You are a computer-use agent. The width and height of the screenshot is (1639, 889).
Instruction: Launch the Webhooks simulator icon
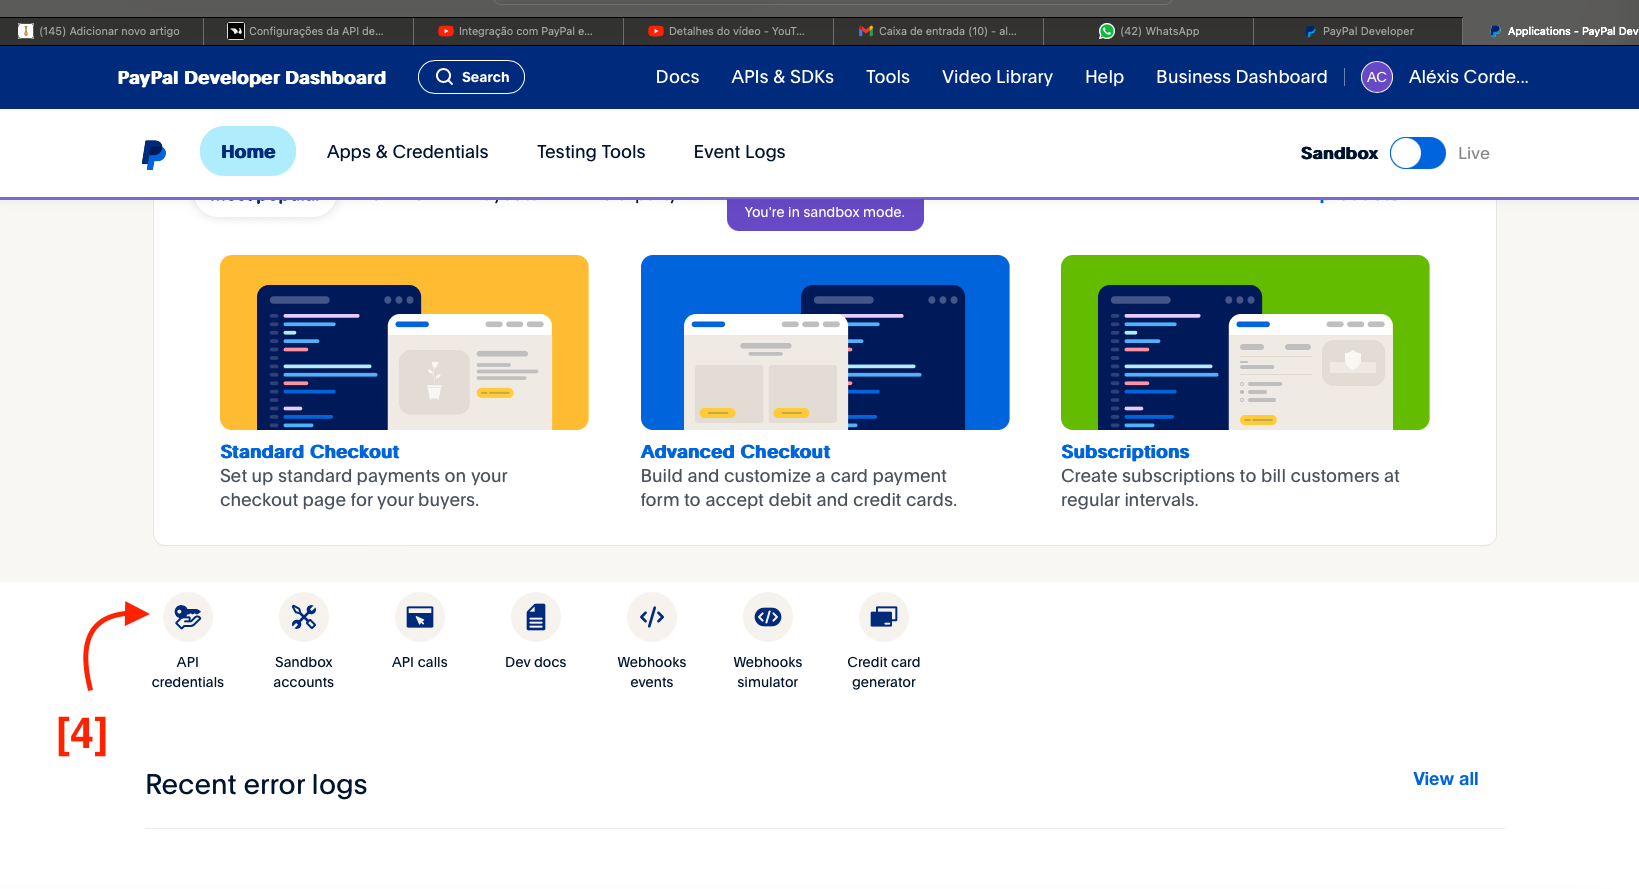coord(768,618)
